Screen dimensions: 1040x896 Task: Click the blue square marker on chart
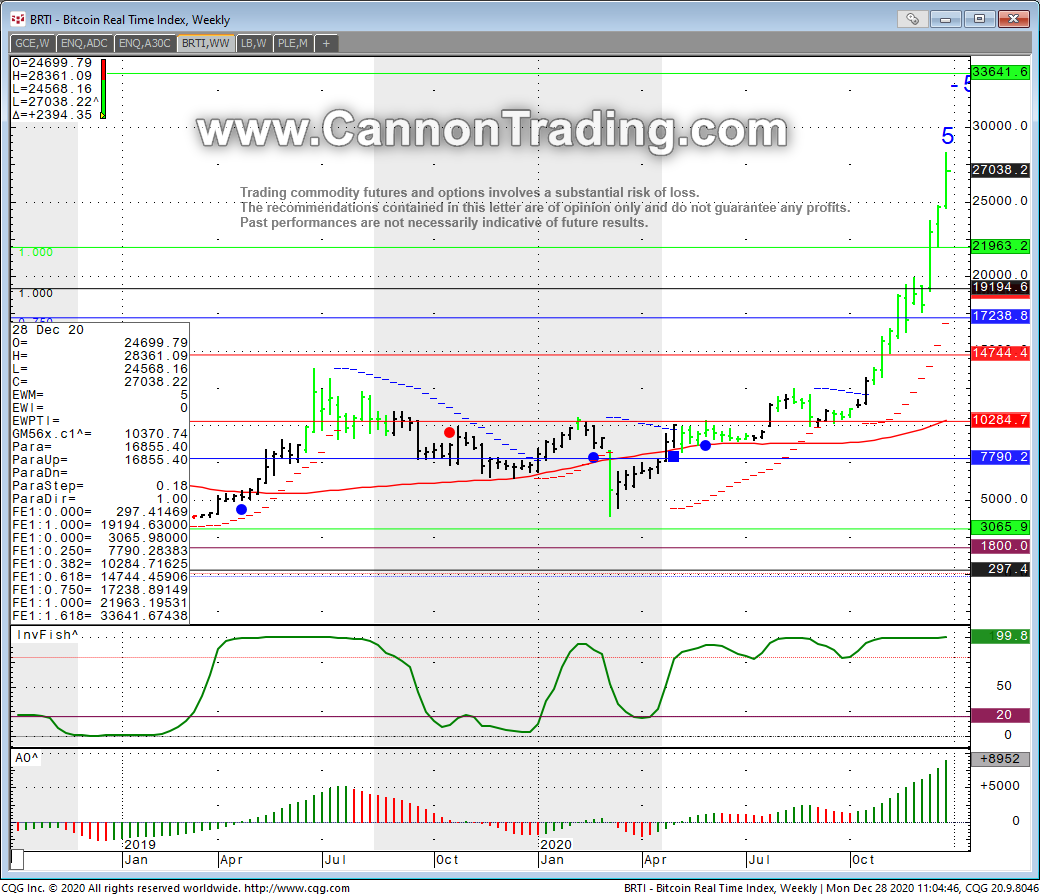673,456
